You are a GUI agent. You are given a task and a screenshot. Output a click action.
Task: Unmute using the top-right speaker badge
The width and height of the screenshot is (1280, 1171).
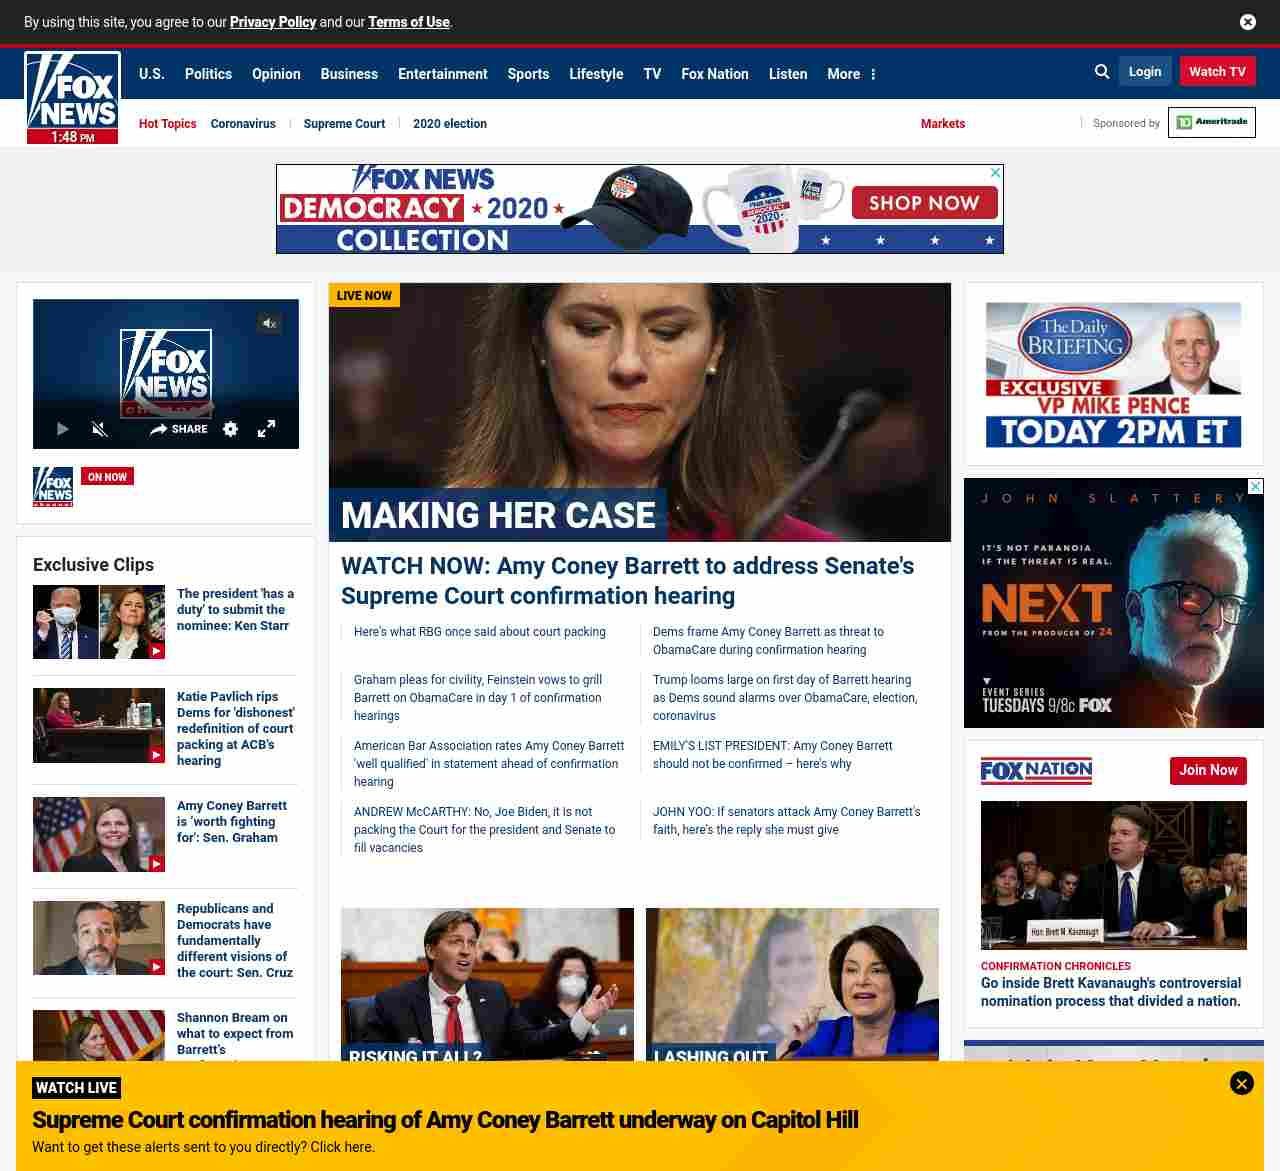tap(268, 323)
